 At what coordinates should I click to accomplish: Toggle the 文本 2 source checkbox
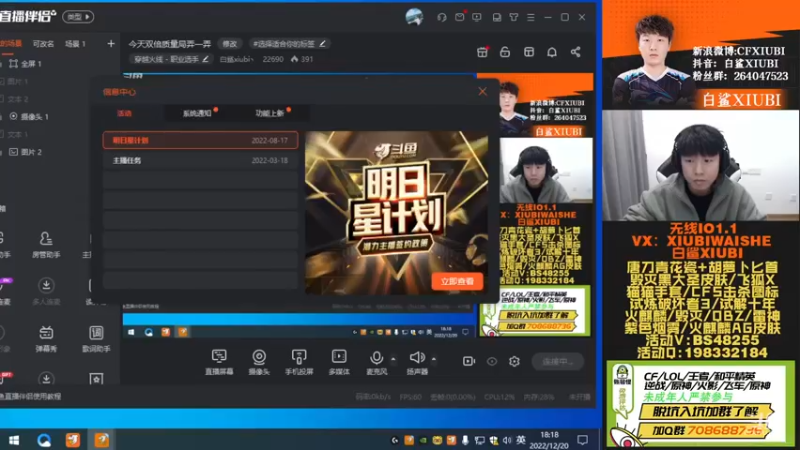[2, 99]
